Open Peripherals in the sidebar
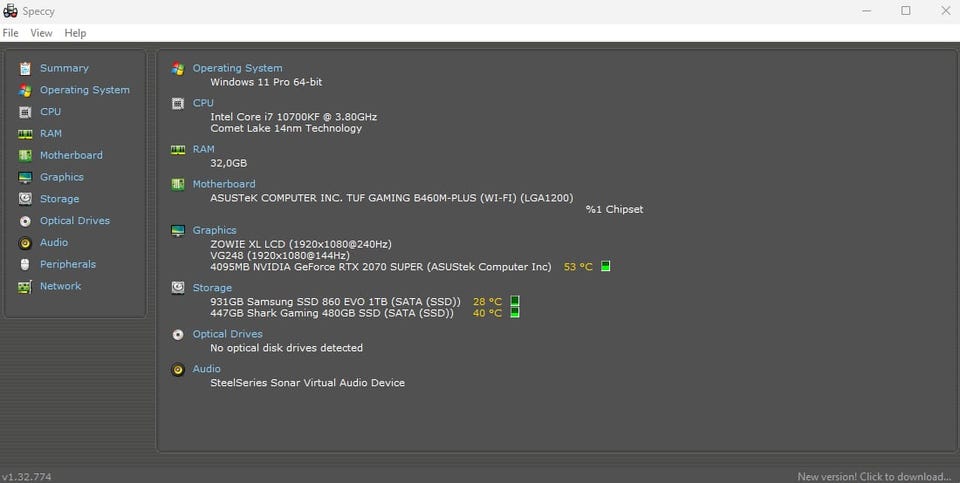Screen dimensions: 960x483 [68, 264]
